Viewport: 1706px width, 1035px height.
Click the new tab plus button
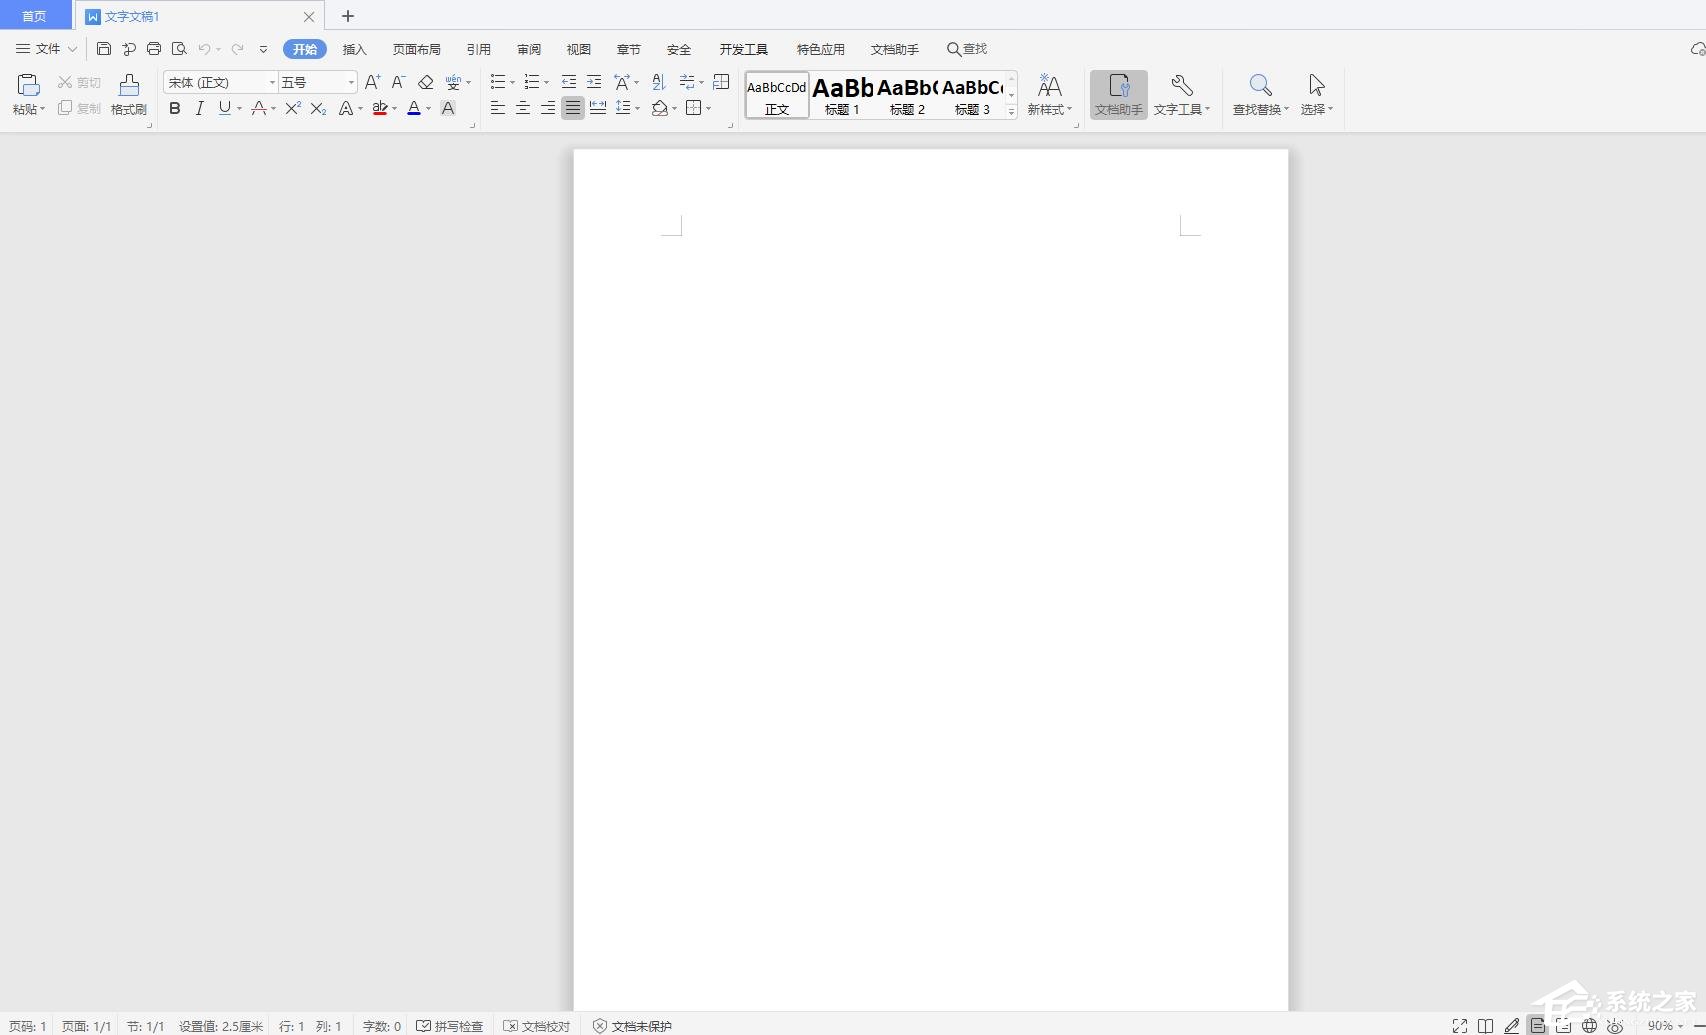[x=348, y=16]
